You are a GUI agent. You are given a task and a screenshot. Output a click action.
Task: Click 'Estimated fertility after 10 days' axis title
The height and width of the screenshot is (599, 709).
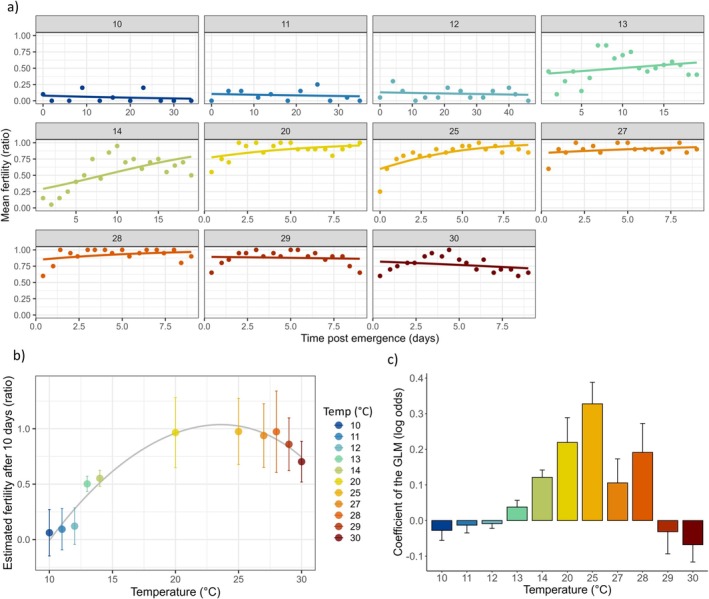[8, 473]
